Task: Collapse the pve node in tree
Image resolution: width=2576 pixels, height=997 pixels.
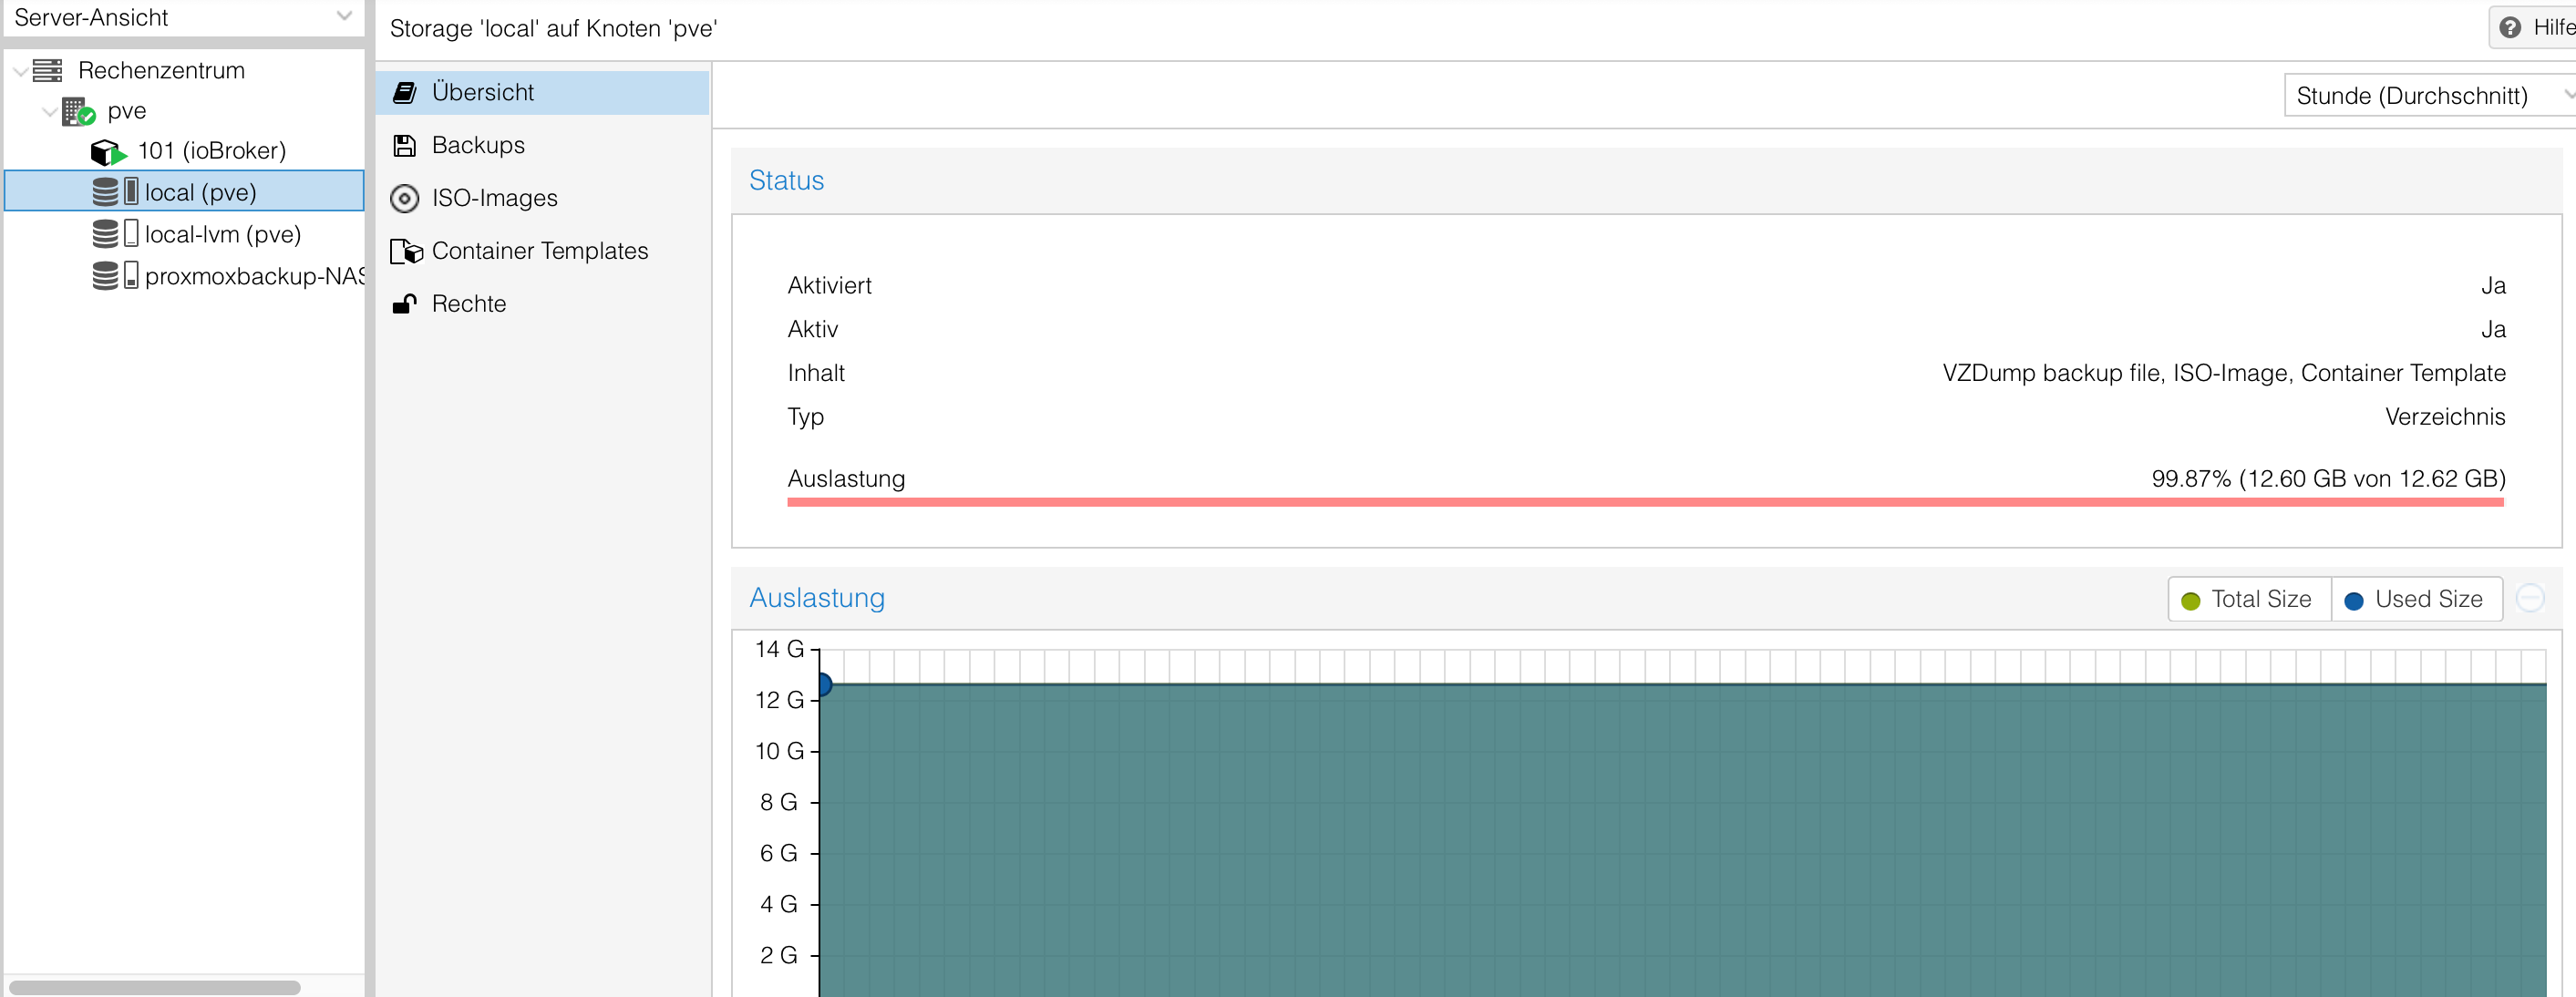Action: coord(49,111)
